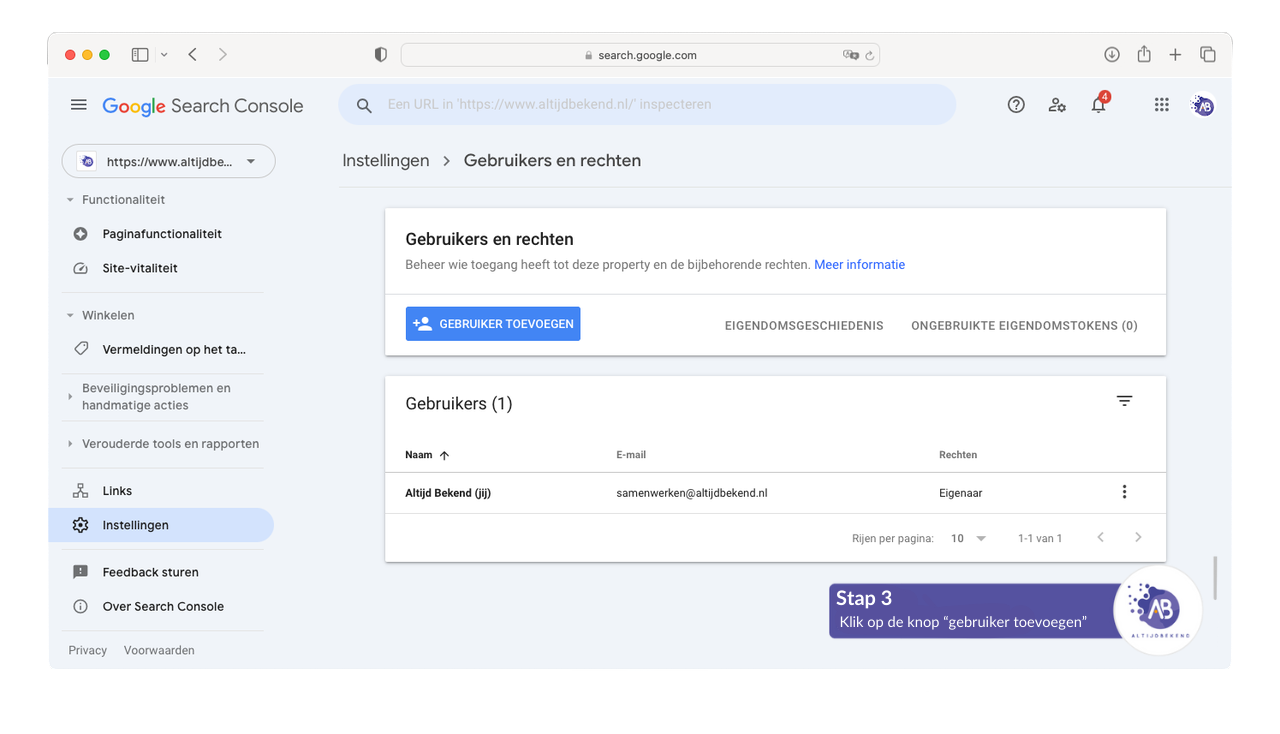Click the Gebruiker Toevoegen button
The width and height of the screenshot is (1280, 734).
(x=493, y=324)
